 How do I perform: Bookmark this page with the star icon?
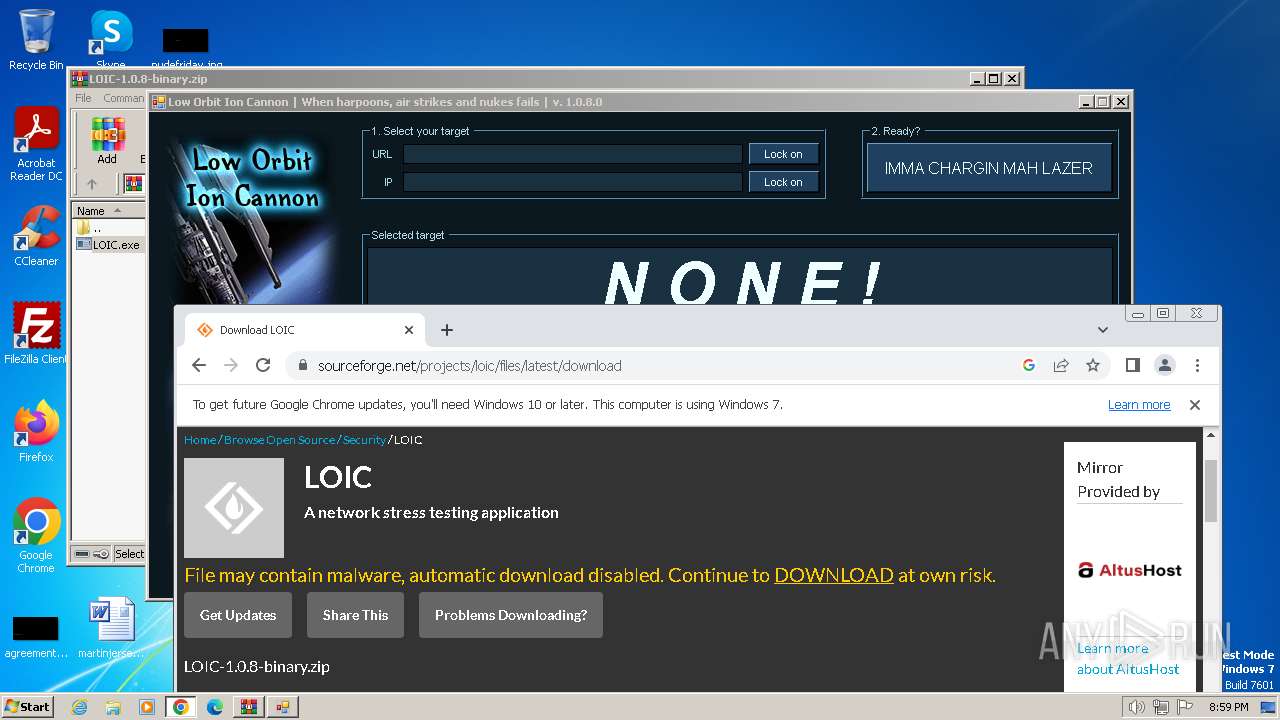point(1093,366)
